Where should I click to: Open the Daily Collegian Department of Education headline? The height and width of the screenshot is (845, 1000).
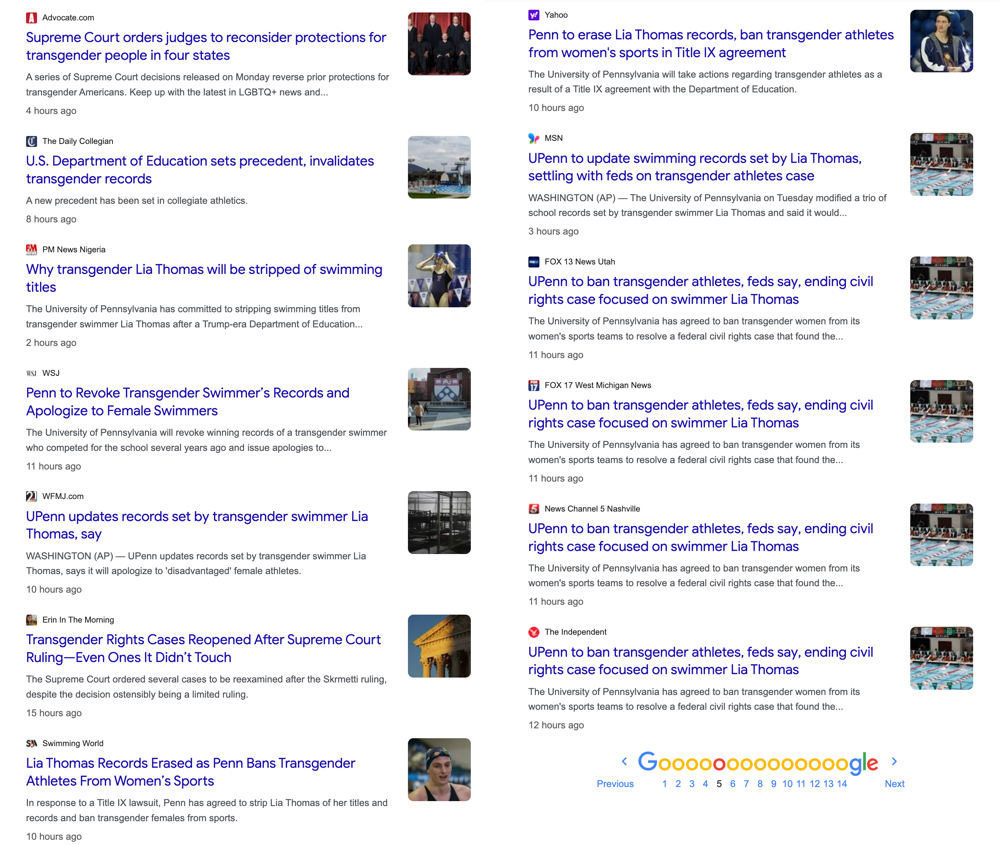pyautogui.click(x=200, y=170)
